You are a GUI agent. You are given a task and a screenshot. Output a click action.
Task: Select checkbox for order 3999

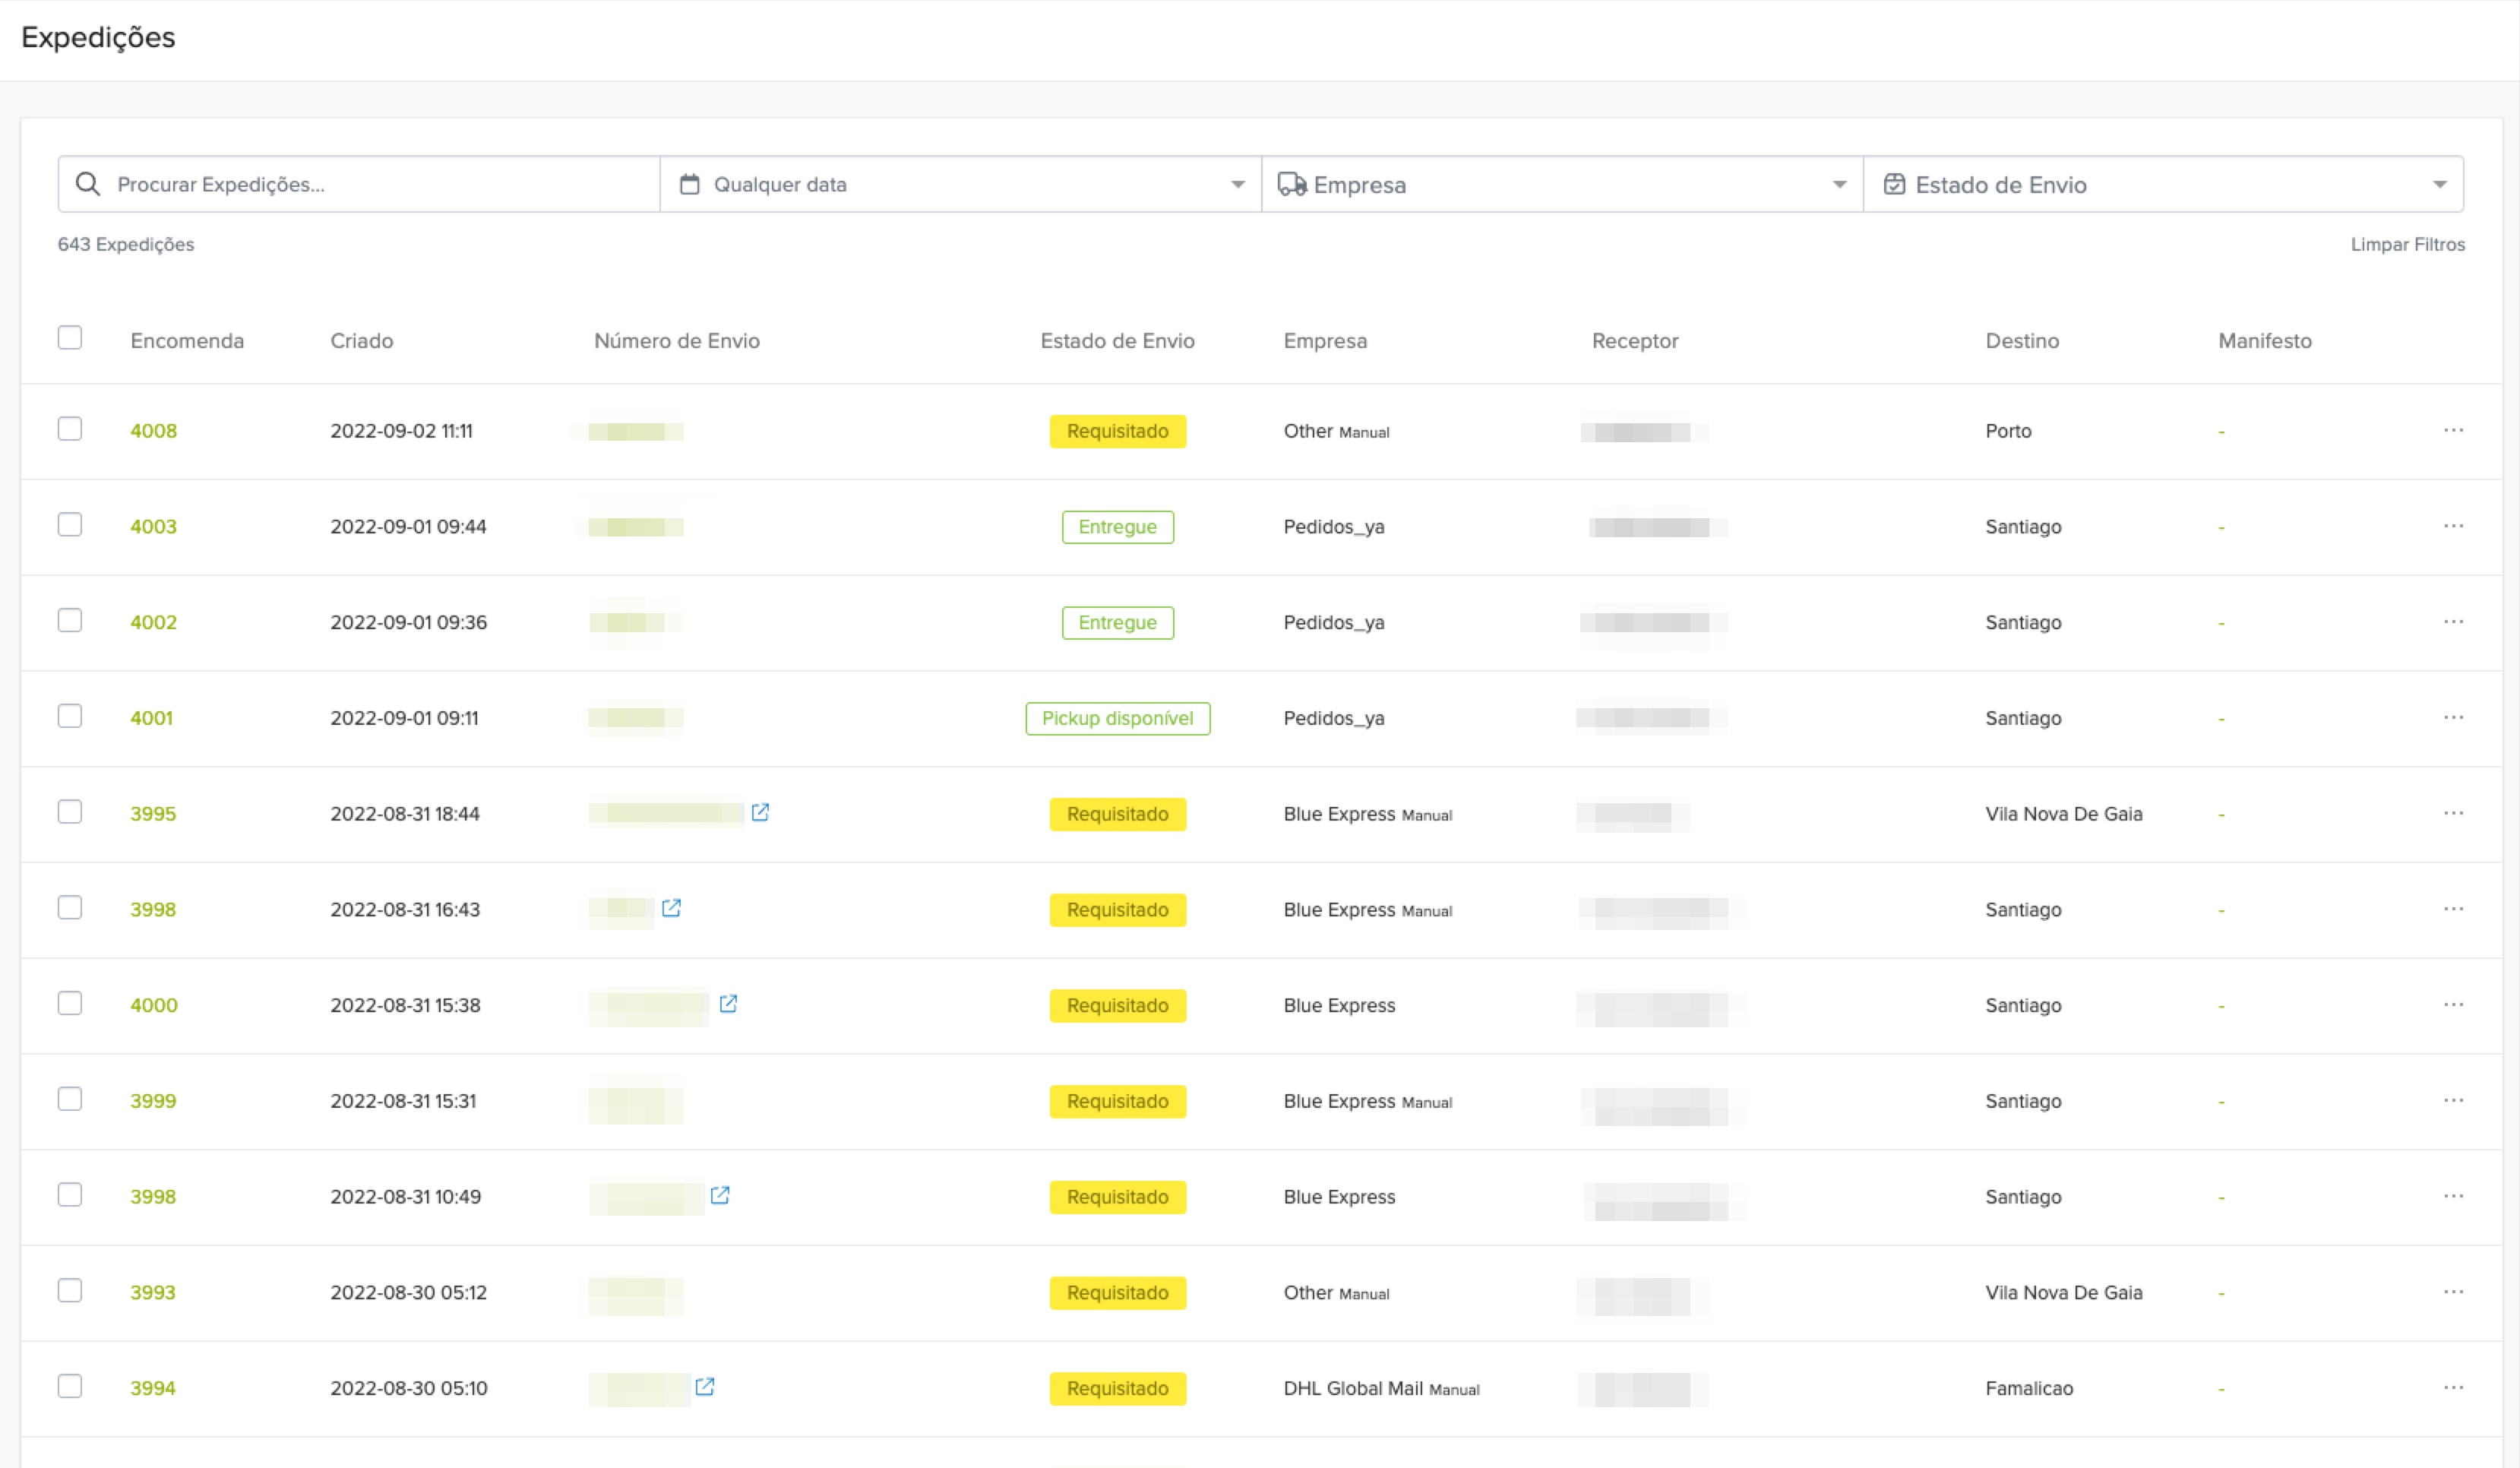click(x=70, y=1099)
